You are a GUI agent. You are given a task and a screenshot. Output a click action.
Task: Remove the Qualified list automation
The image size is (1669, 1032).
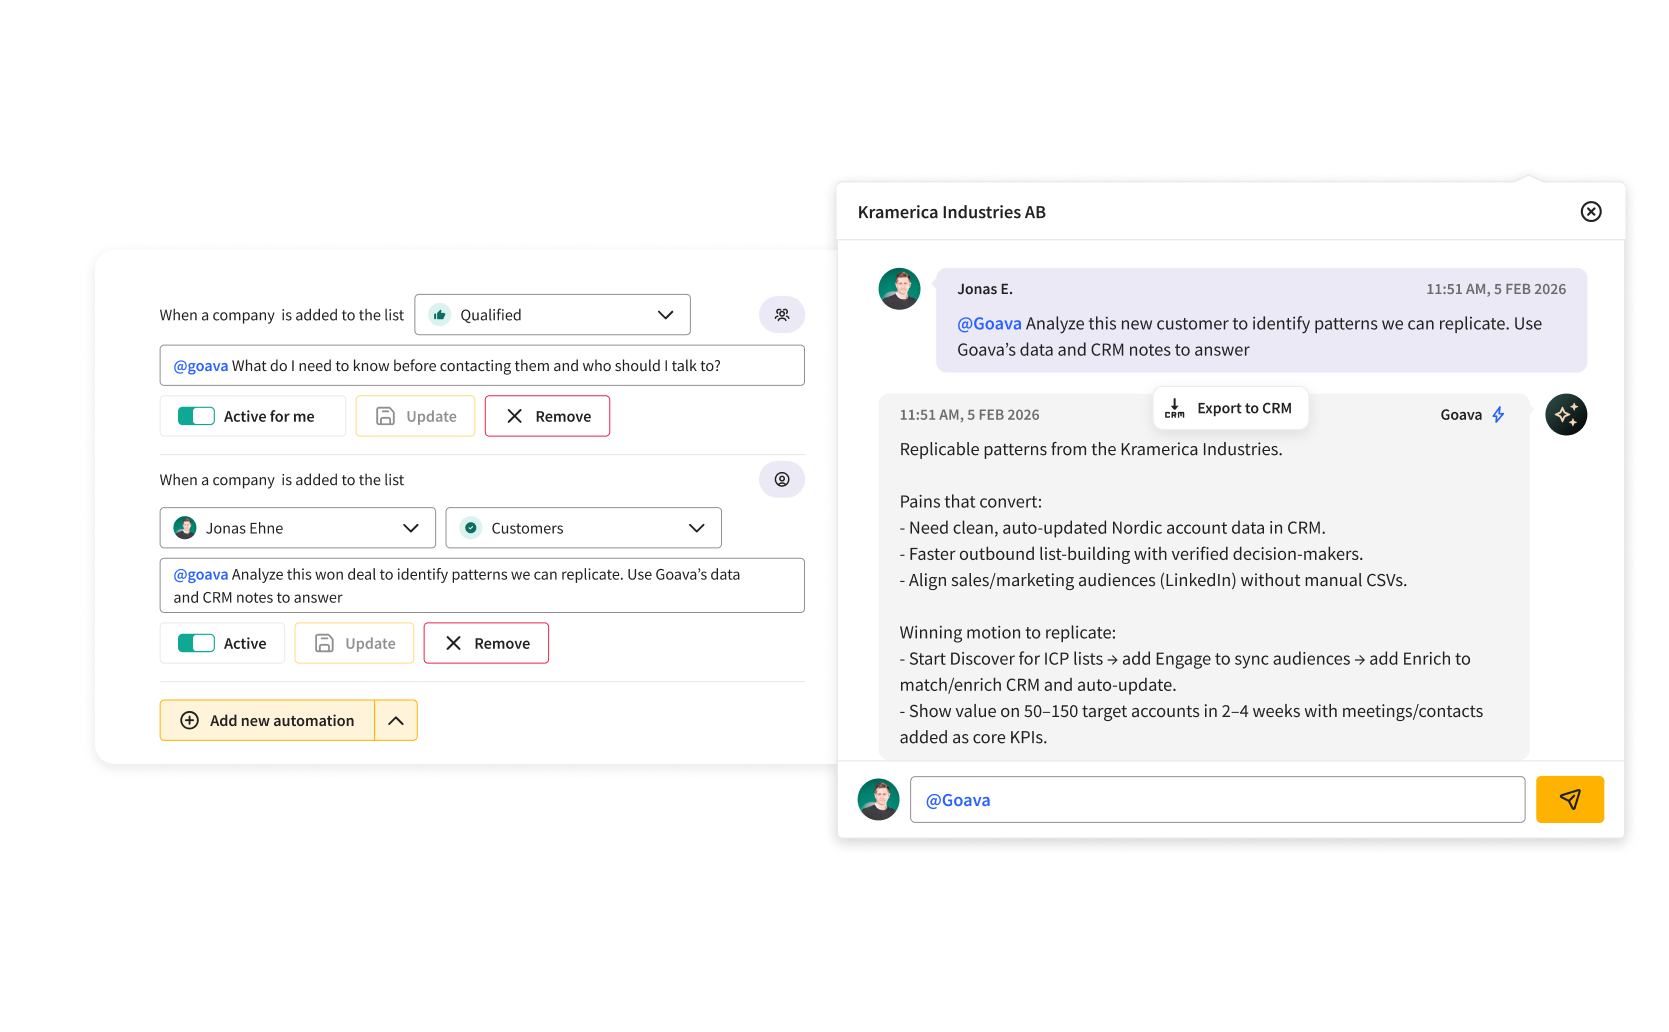pos(547,417)
